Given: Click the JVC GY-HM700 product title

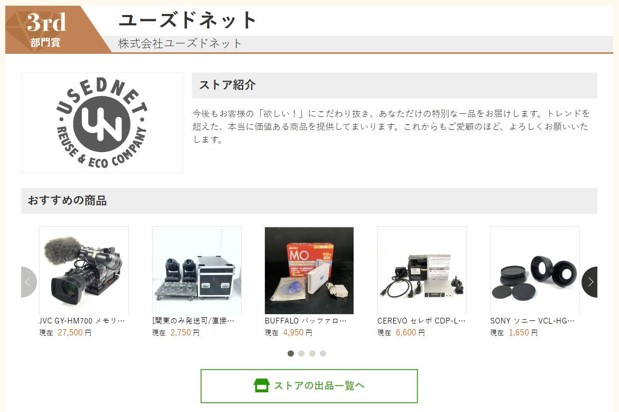Looking at the screenshot, I should [x=82, y=321].
